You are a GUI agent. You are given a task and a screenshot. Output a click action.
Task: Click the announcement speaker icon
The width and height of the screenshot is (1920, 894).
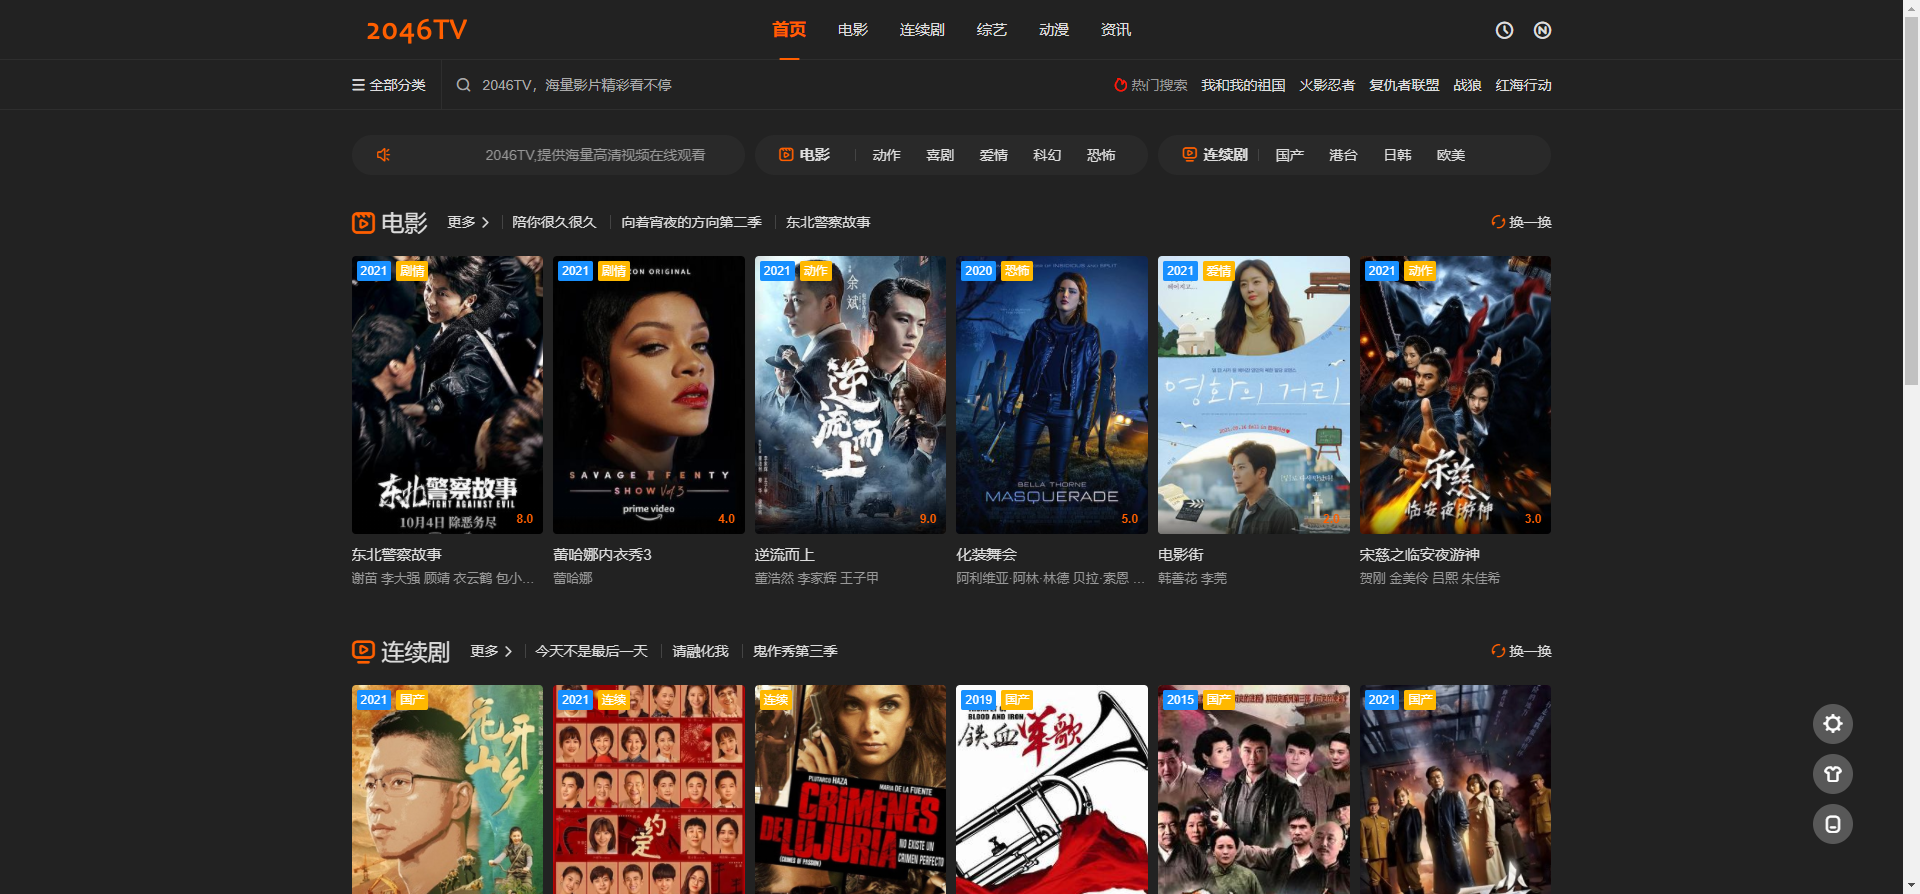coord(383,155)
